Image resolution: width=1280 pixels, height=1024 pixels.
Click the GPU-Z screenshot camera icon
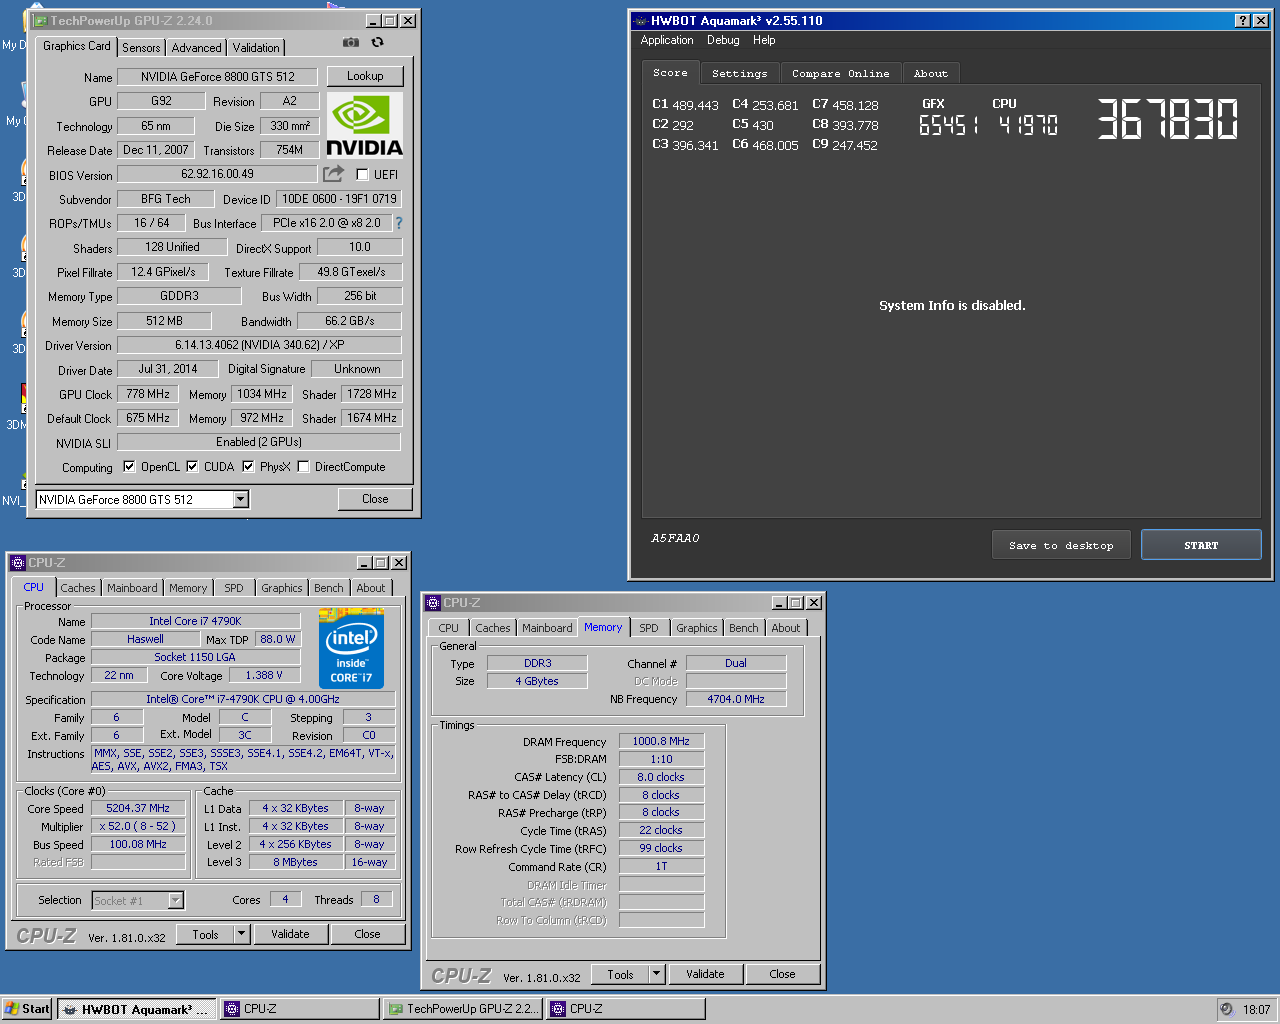pyautogui.click(x=350, y=42)
